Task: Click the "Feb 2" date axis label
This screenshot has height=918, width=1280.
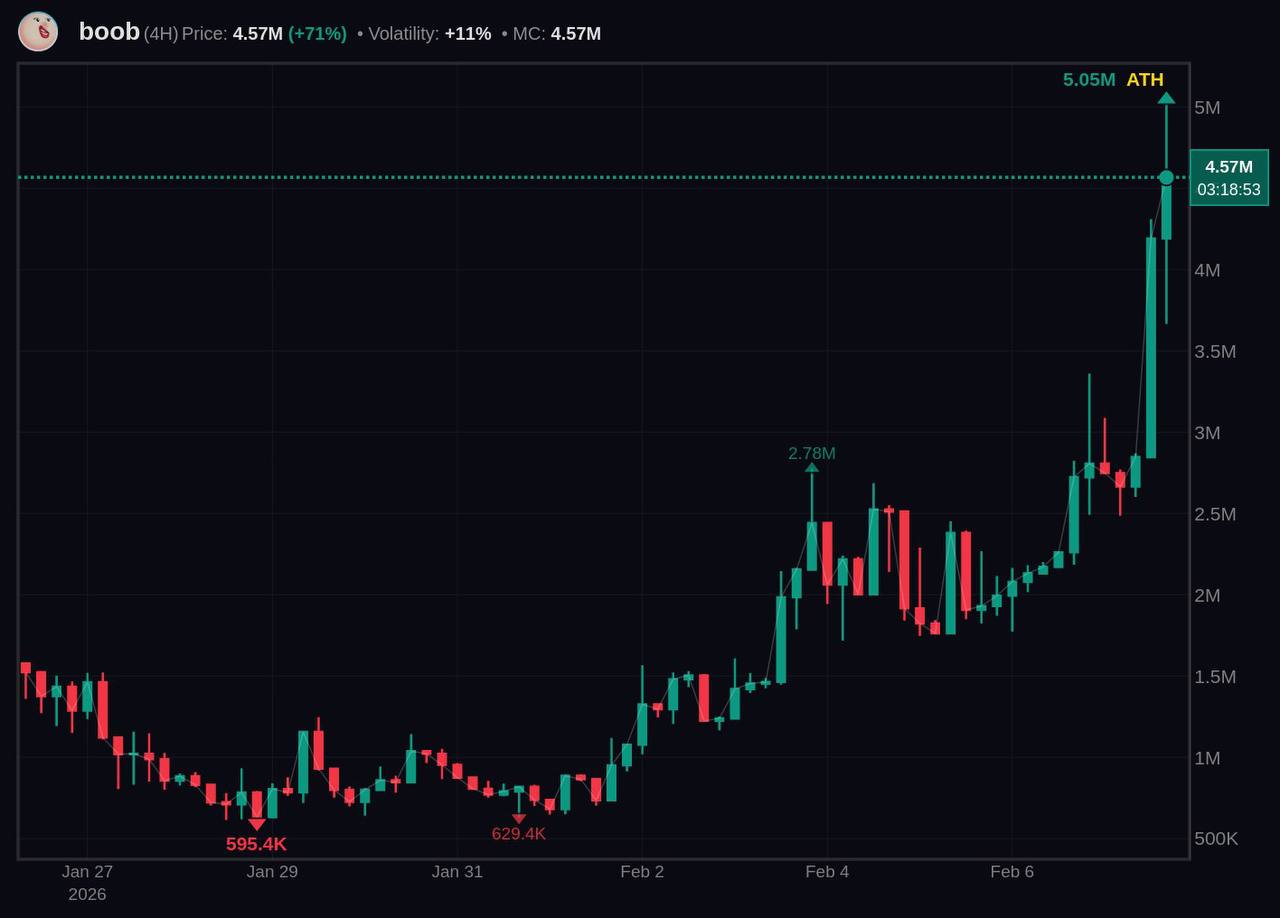Action: [642, 872]
